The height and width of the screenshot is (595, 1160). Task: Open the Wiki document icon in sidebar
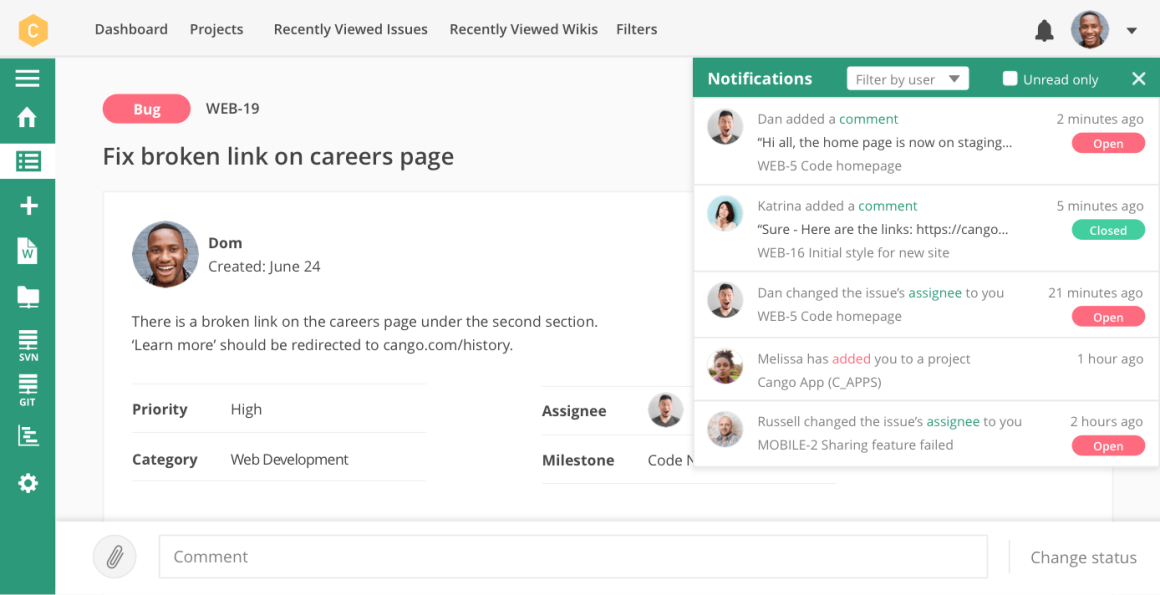coord(27,251)
